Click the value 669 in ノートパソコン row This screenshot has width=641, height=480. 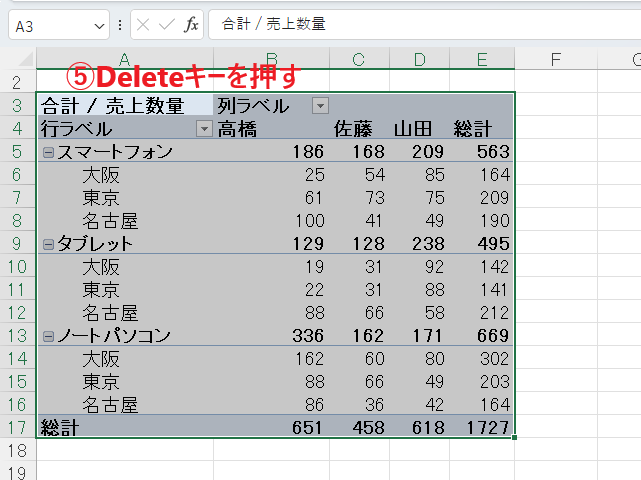click(x=493, y=336)
